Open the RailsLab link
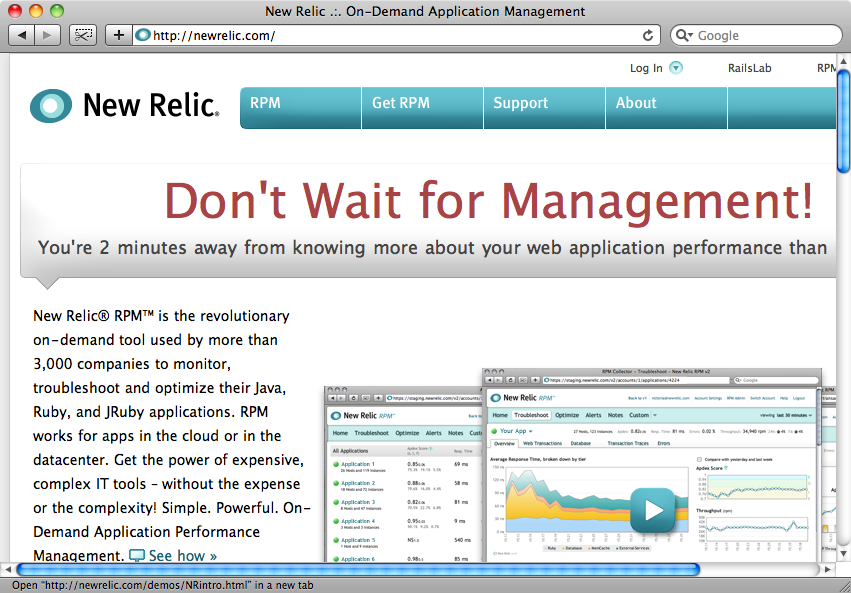851x593 pixels. [x=750, y=68]
